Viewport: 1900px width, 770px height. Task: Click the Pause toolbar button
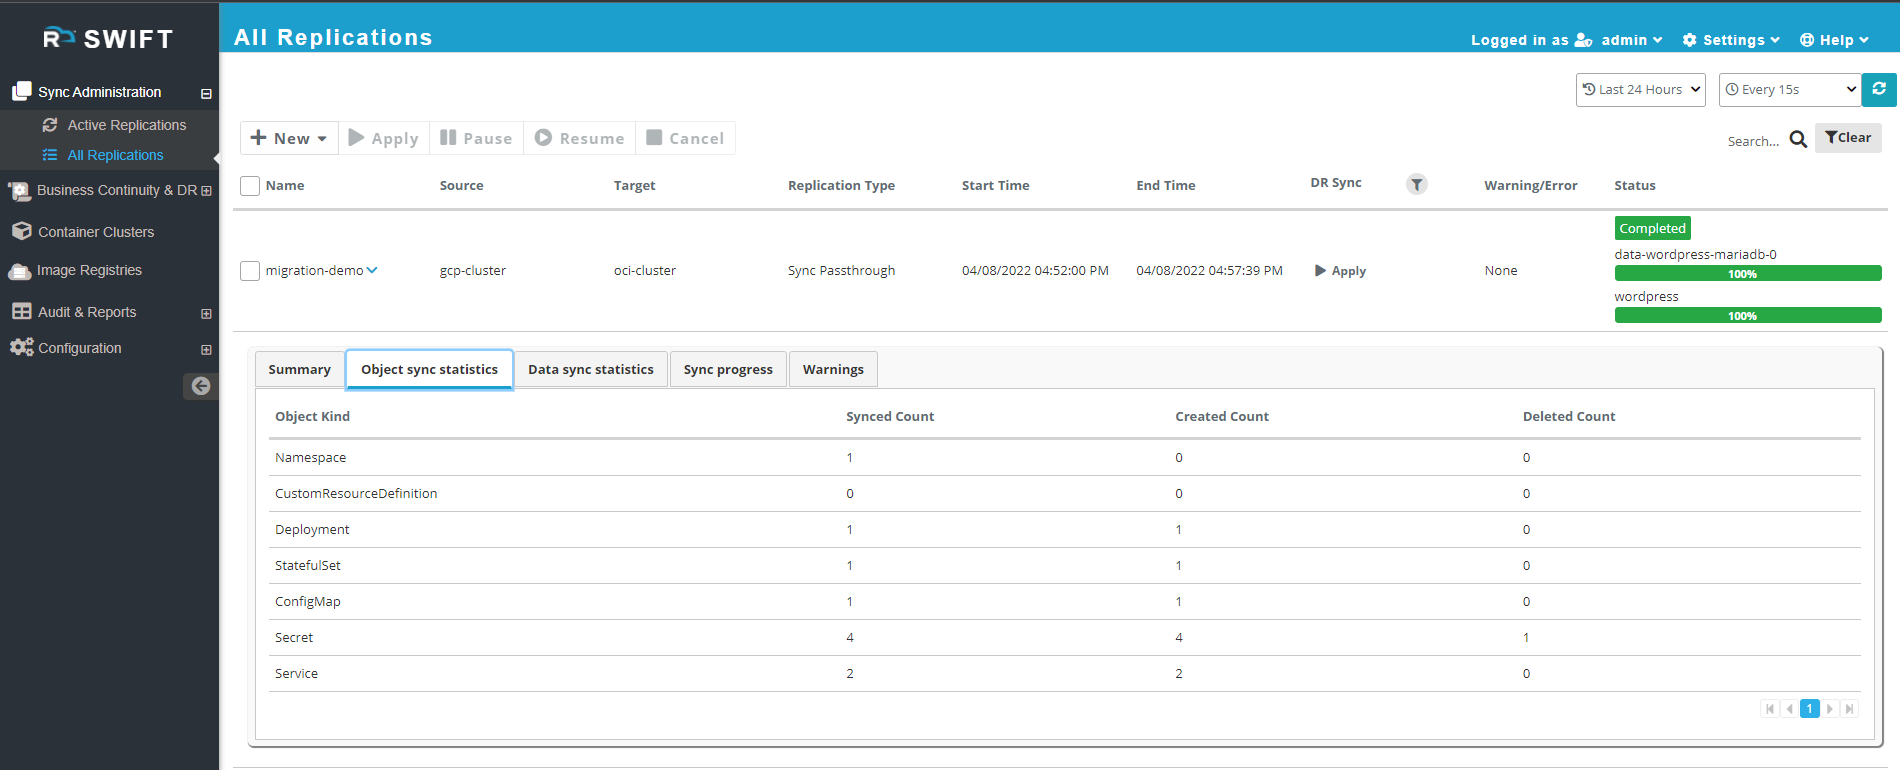click(476, 138)
